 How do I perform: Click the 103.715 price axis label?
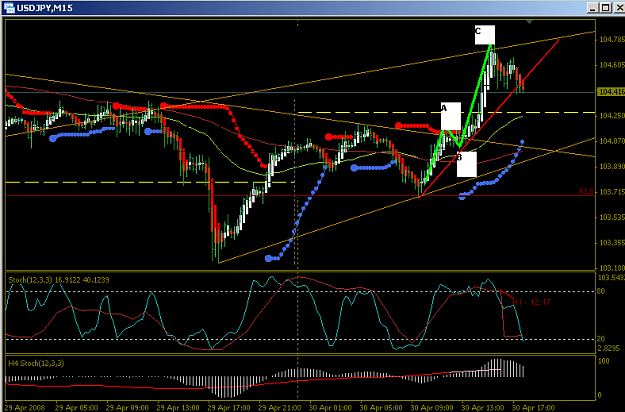point(612,192)
